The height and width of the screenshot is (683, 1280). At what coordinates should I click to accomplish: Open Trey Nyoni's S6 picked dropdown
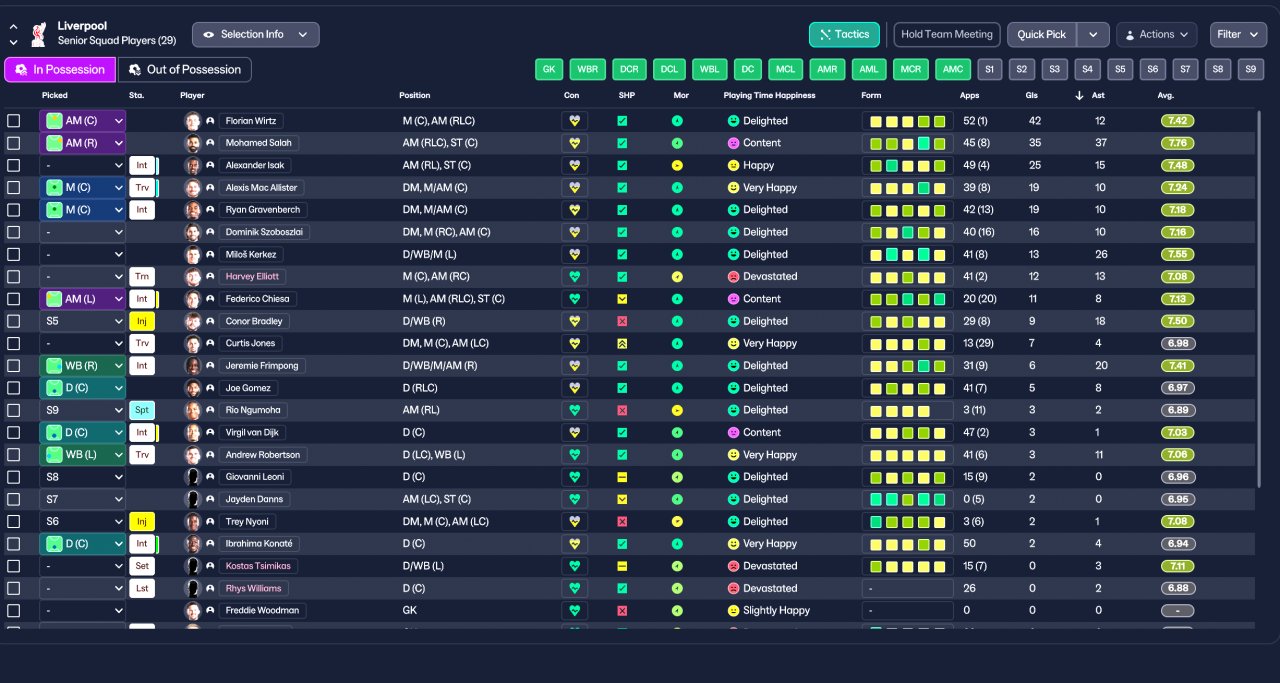click(83, 521)
